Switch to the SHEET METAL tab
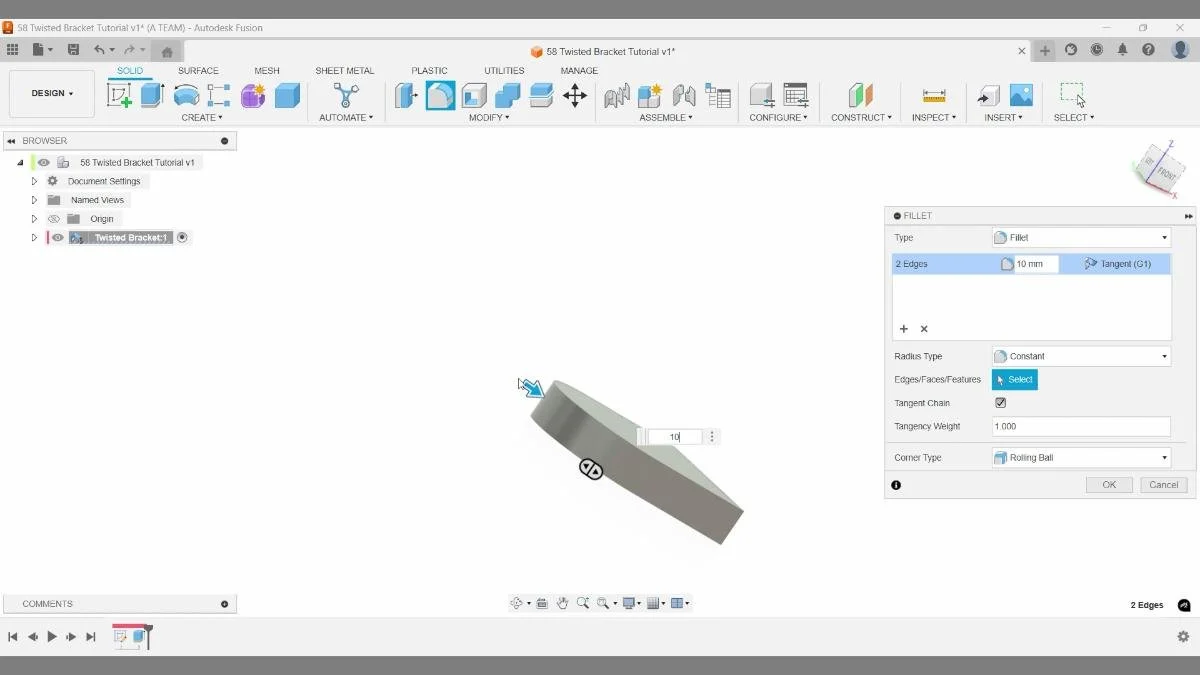Viewport: 1200px width, 675px height. tap(345, 70)
